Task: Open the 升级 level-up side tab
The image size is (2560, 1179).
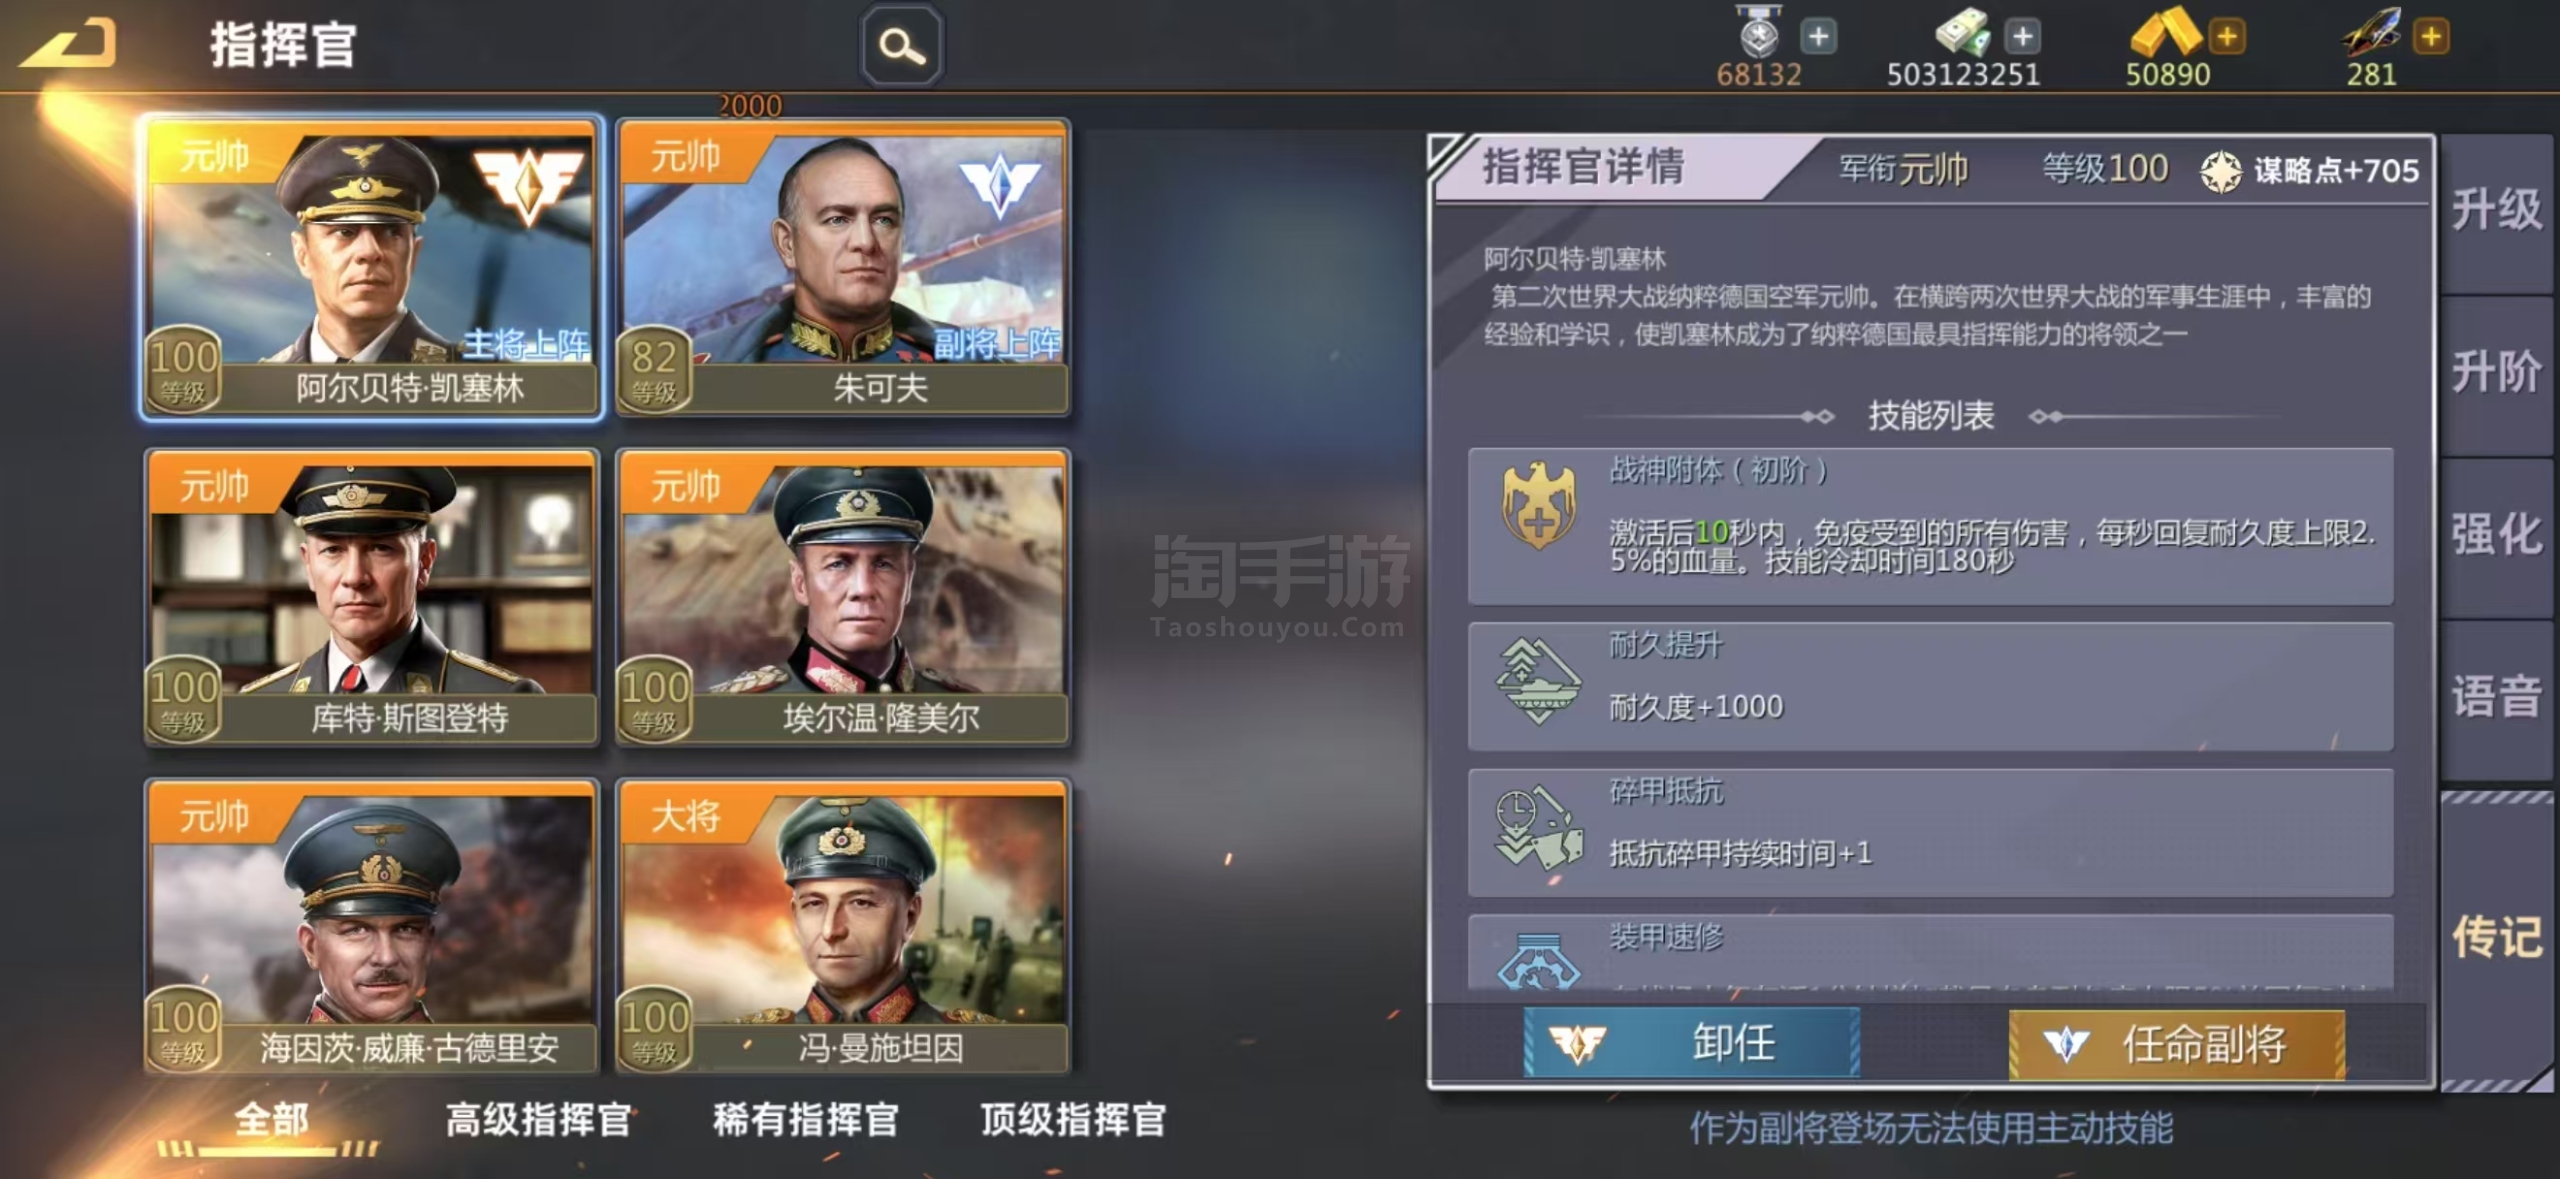Action: click(2496, 211)
